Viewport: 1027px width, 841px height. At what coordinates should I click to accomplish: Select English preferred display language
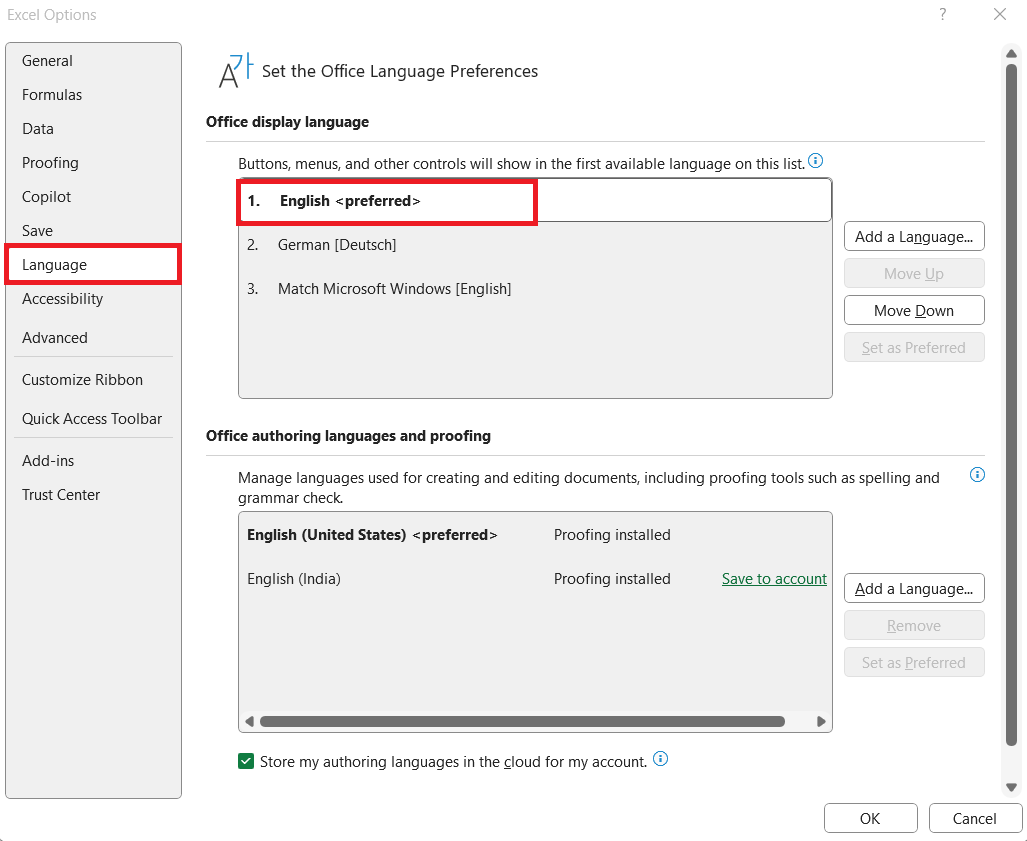click(x=534, y=201)
